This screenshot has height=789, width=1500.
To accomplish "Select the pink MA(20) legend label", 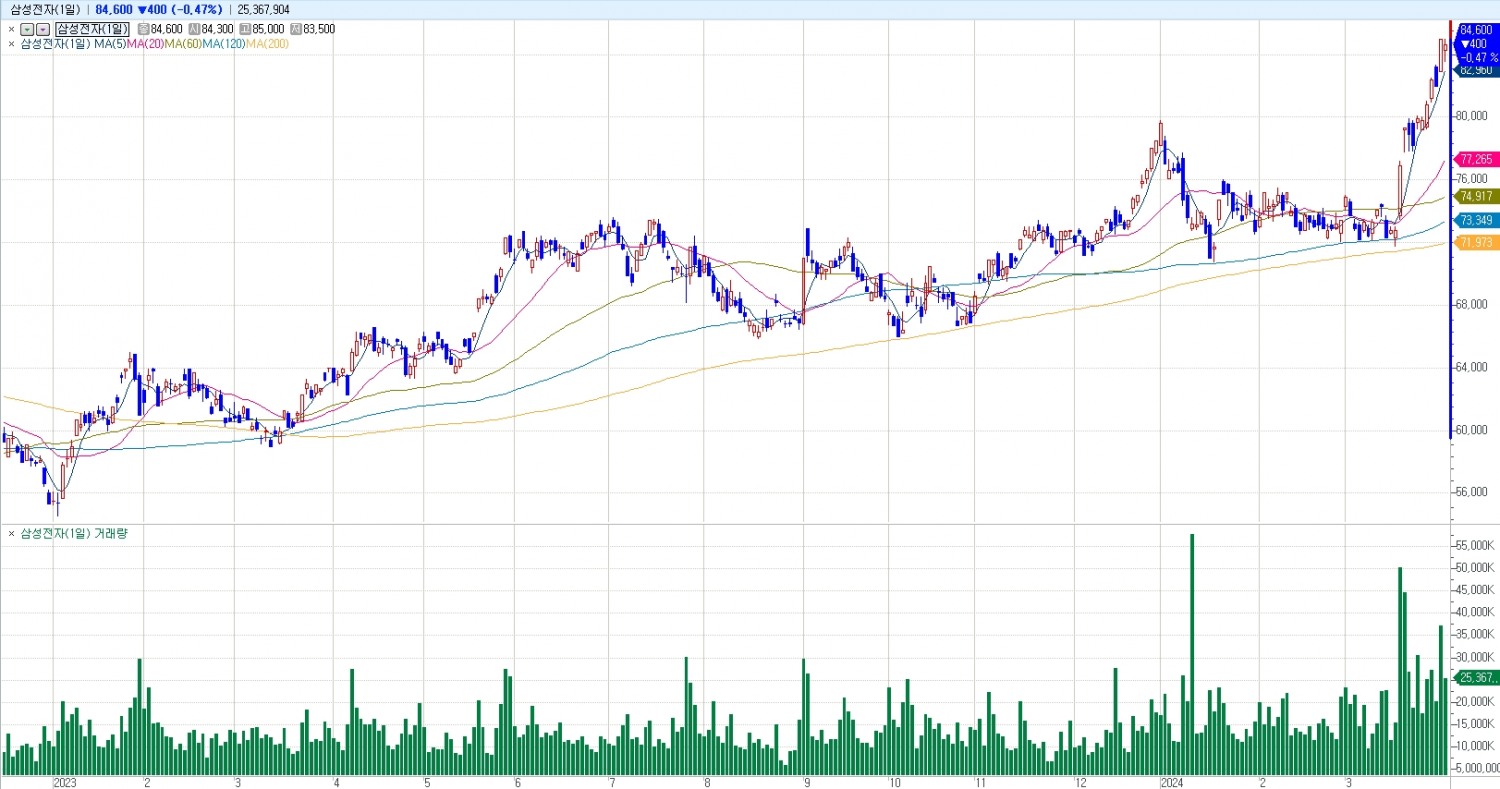I will pyautogui.click(x=145, y=44).
